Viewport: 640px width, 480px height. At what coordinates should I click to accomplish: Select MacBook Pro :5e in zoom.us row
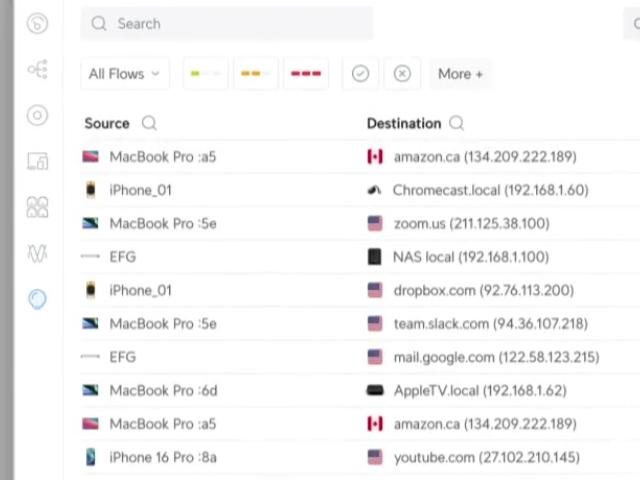(163, 224)
